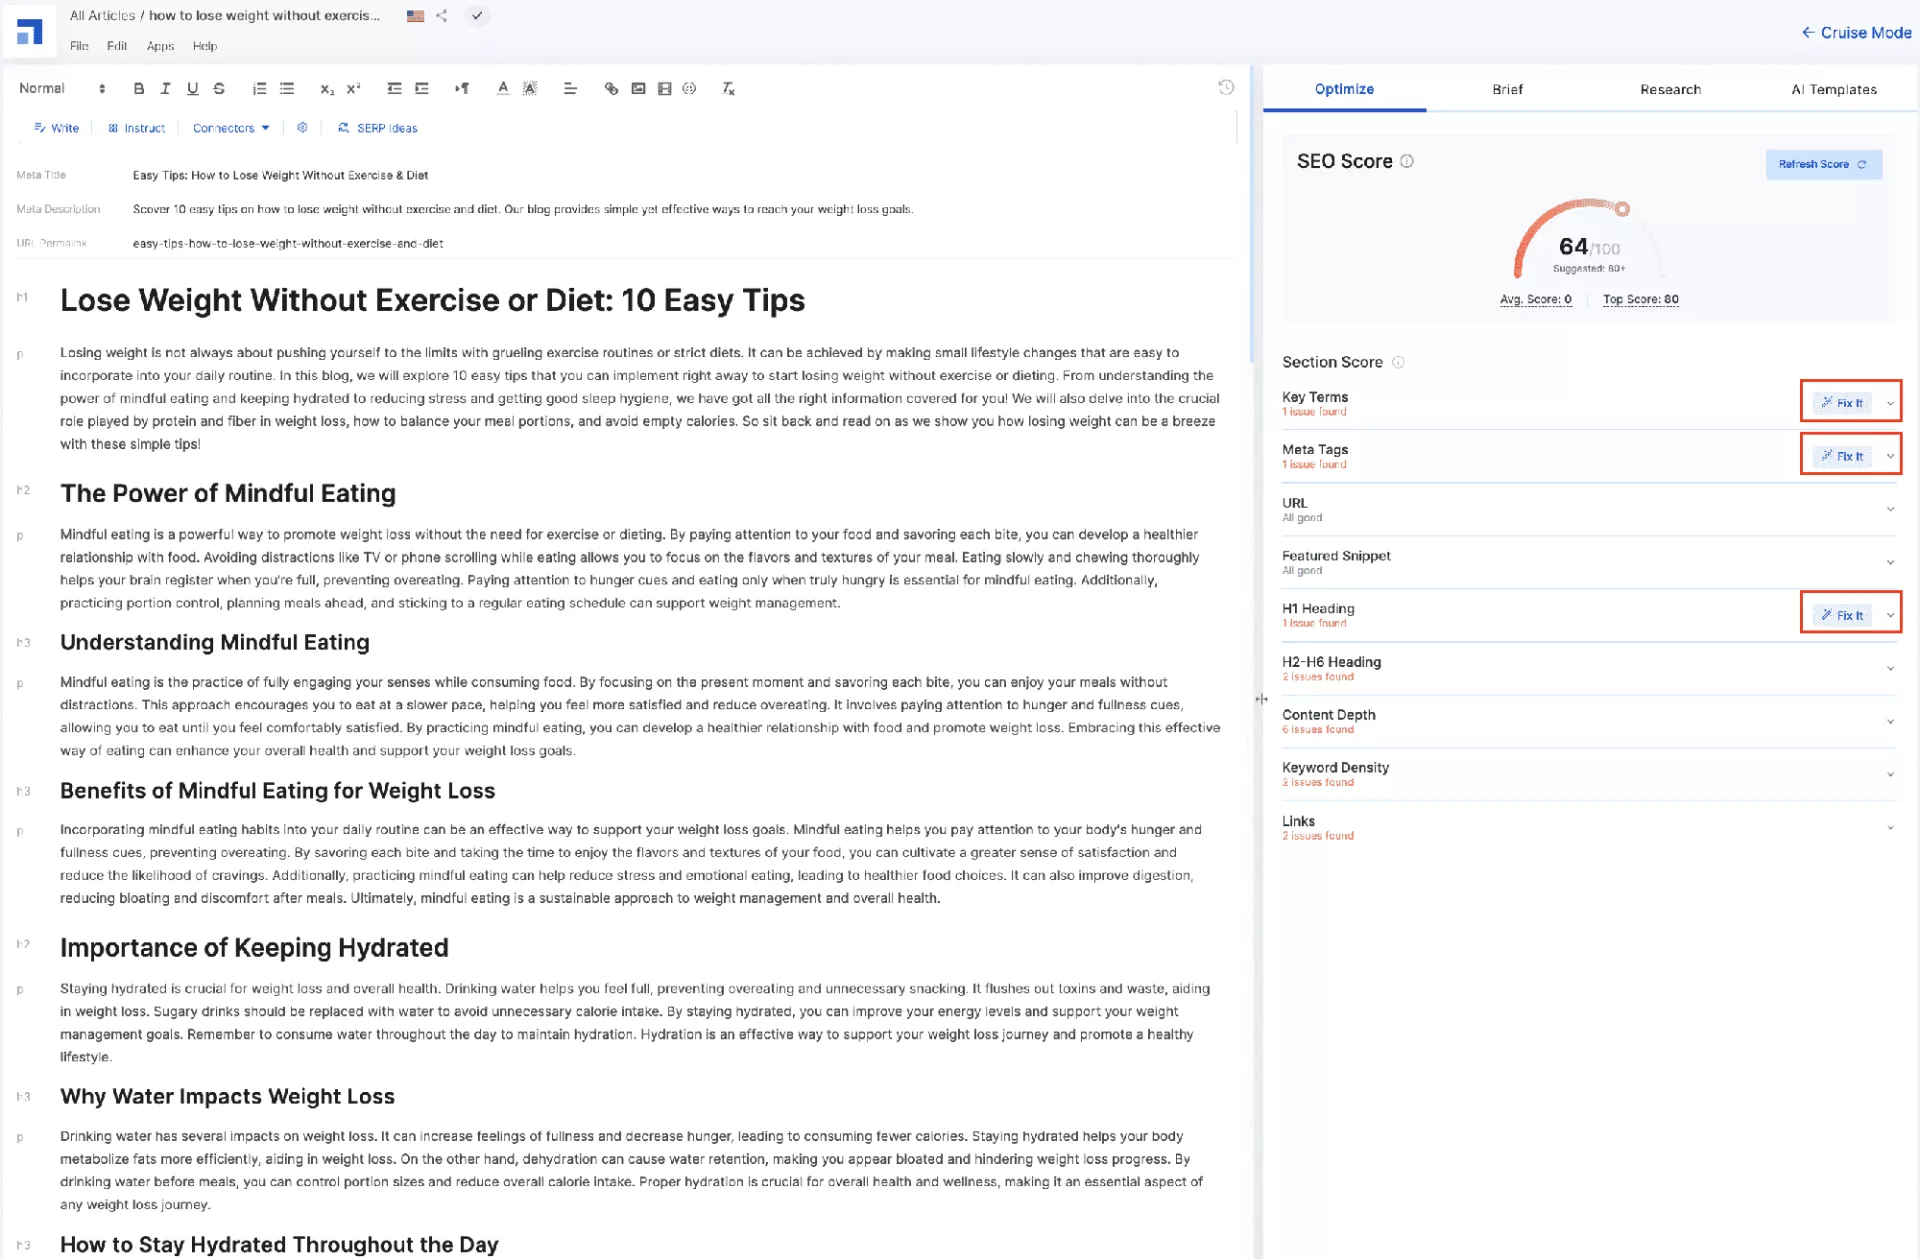Open the Normal paragraph style dropdown

pyautogui.click(x=61, y=89)
